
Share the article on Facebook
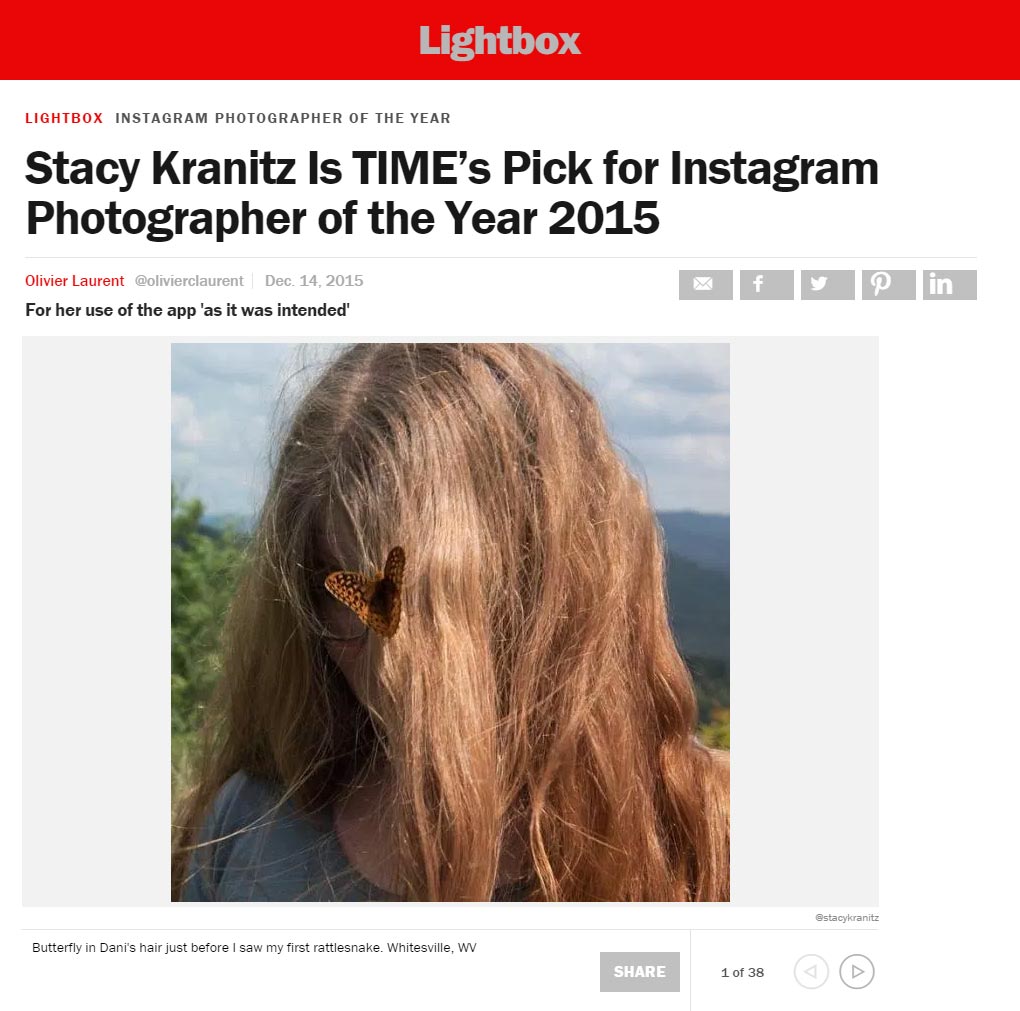[766, 284]
